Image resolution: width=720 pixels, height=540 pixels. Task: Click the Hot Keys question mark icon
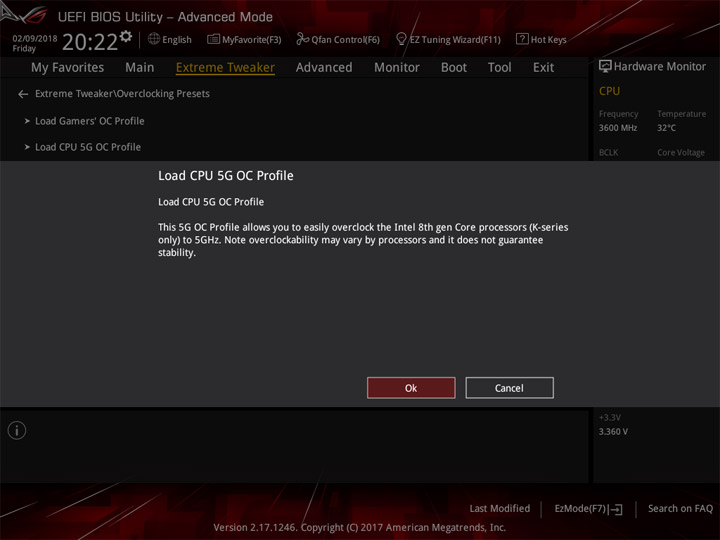coord(522,39)
